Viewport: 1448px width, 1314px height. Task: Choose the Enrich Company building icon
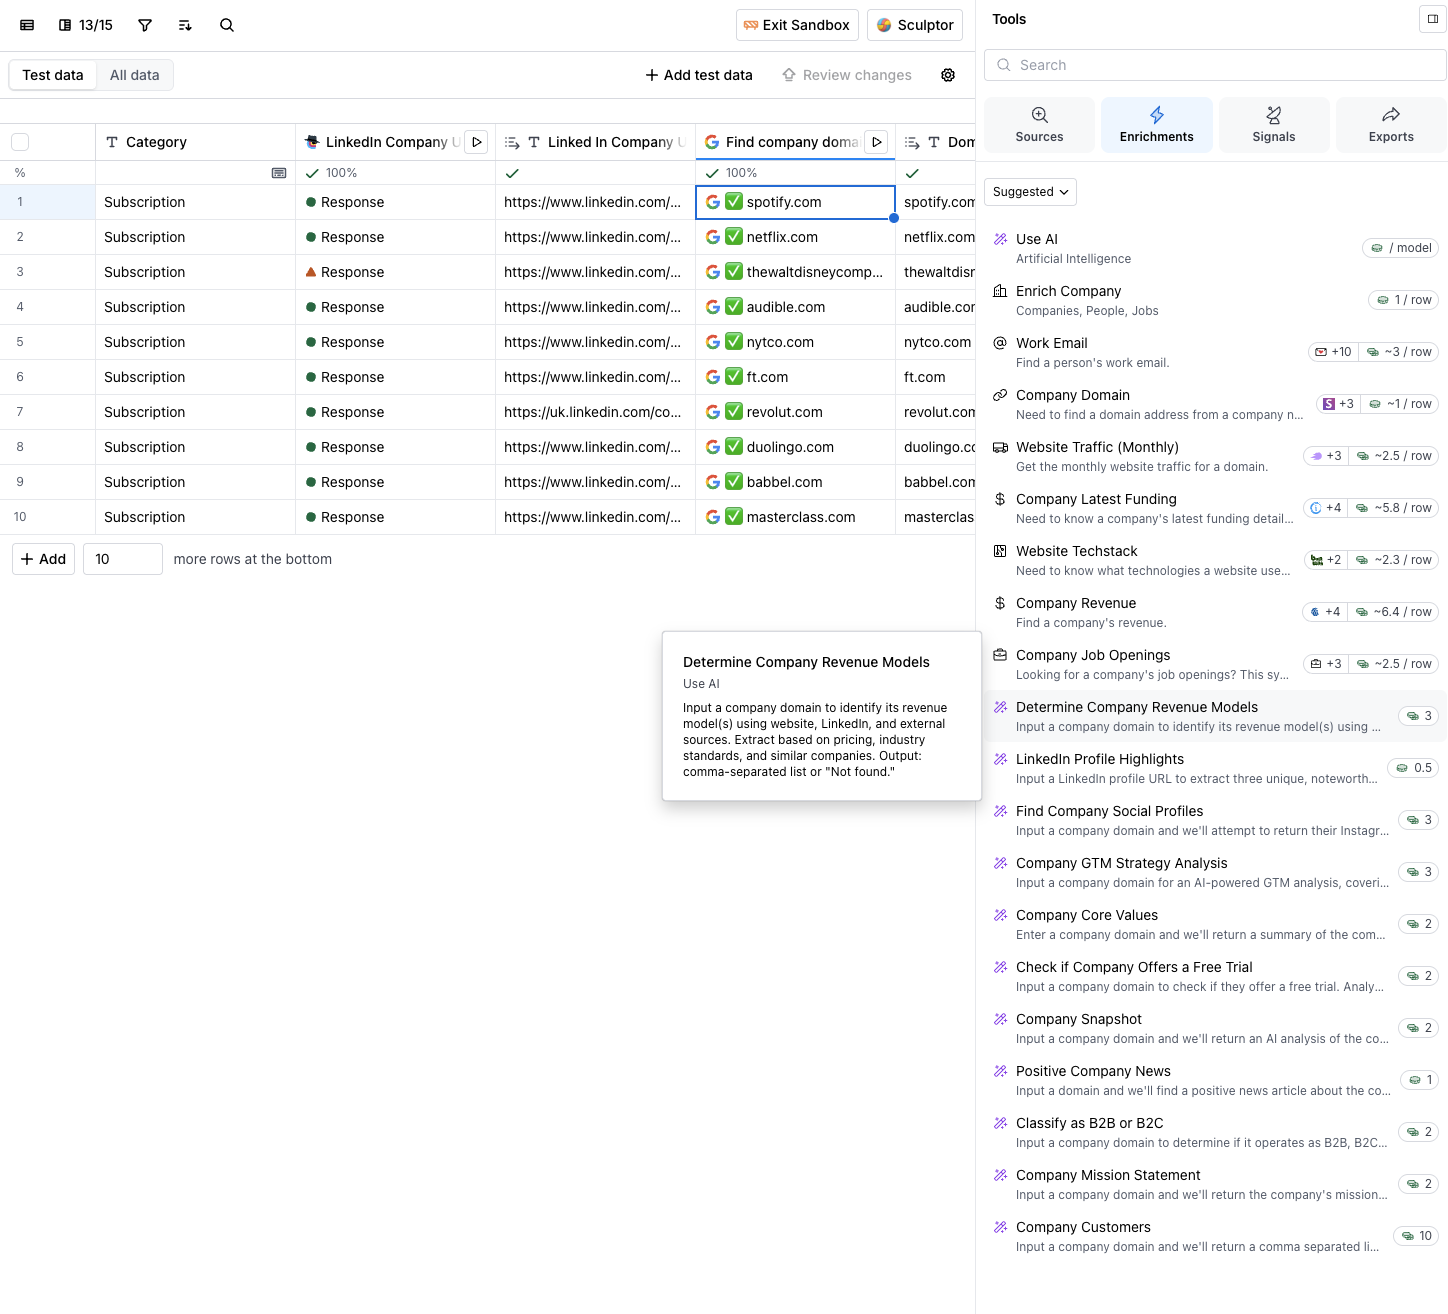coord(1000,291)
